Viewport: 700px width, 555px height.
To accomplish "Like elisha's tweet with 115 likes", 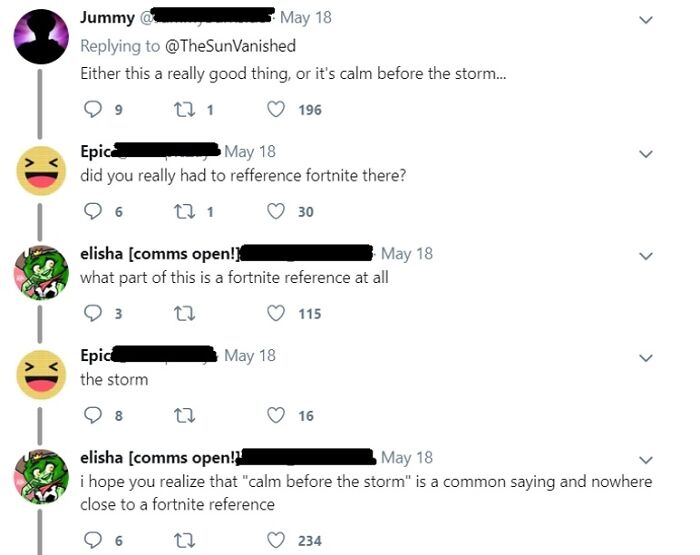I will (276, 313).
